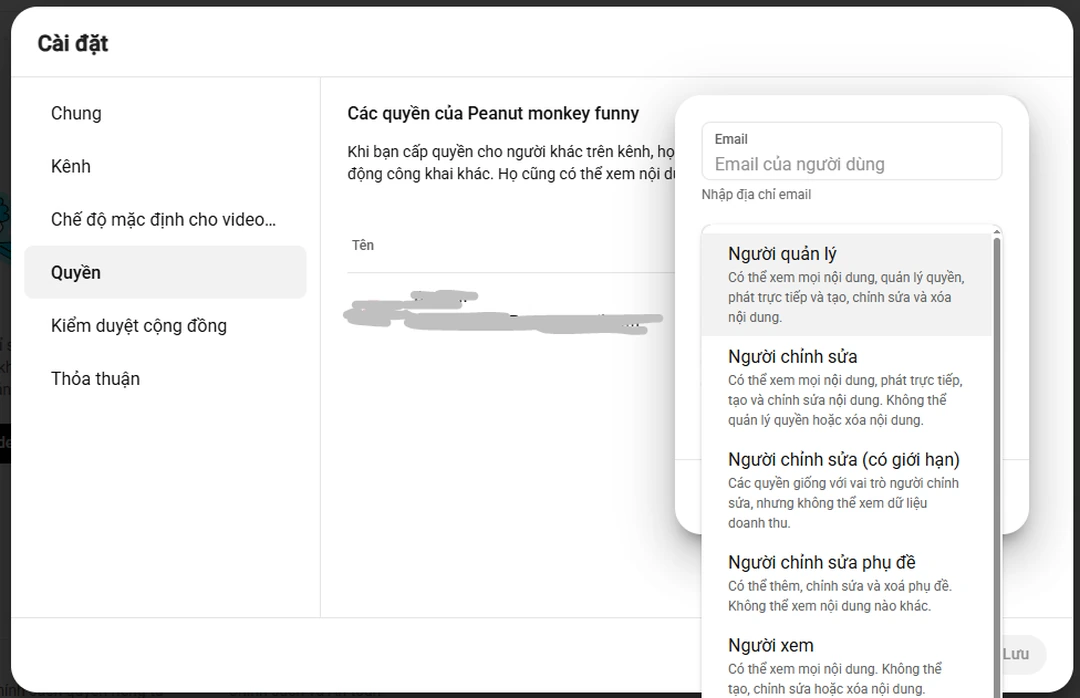Click heading "Các quyền của Peanut monkey funny"
This screenshot has height=698, width=1080.
493,113
